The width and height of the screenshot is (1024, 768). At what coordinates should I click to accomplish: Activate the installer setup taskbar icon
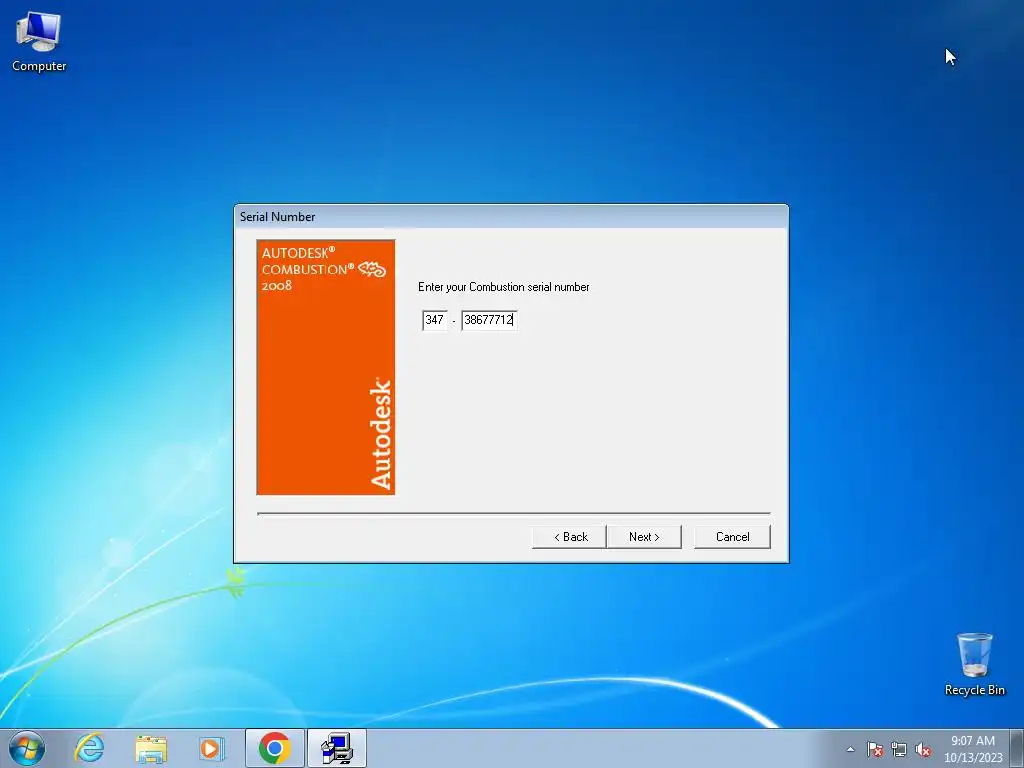(337, 748)
